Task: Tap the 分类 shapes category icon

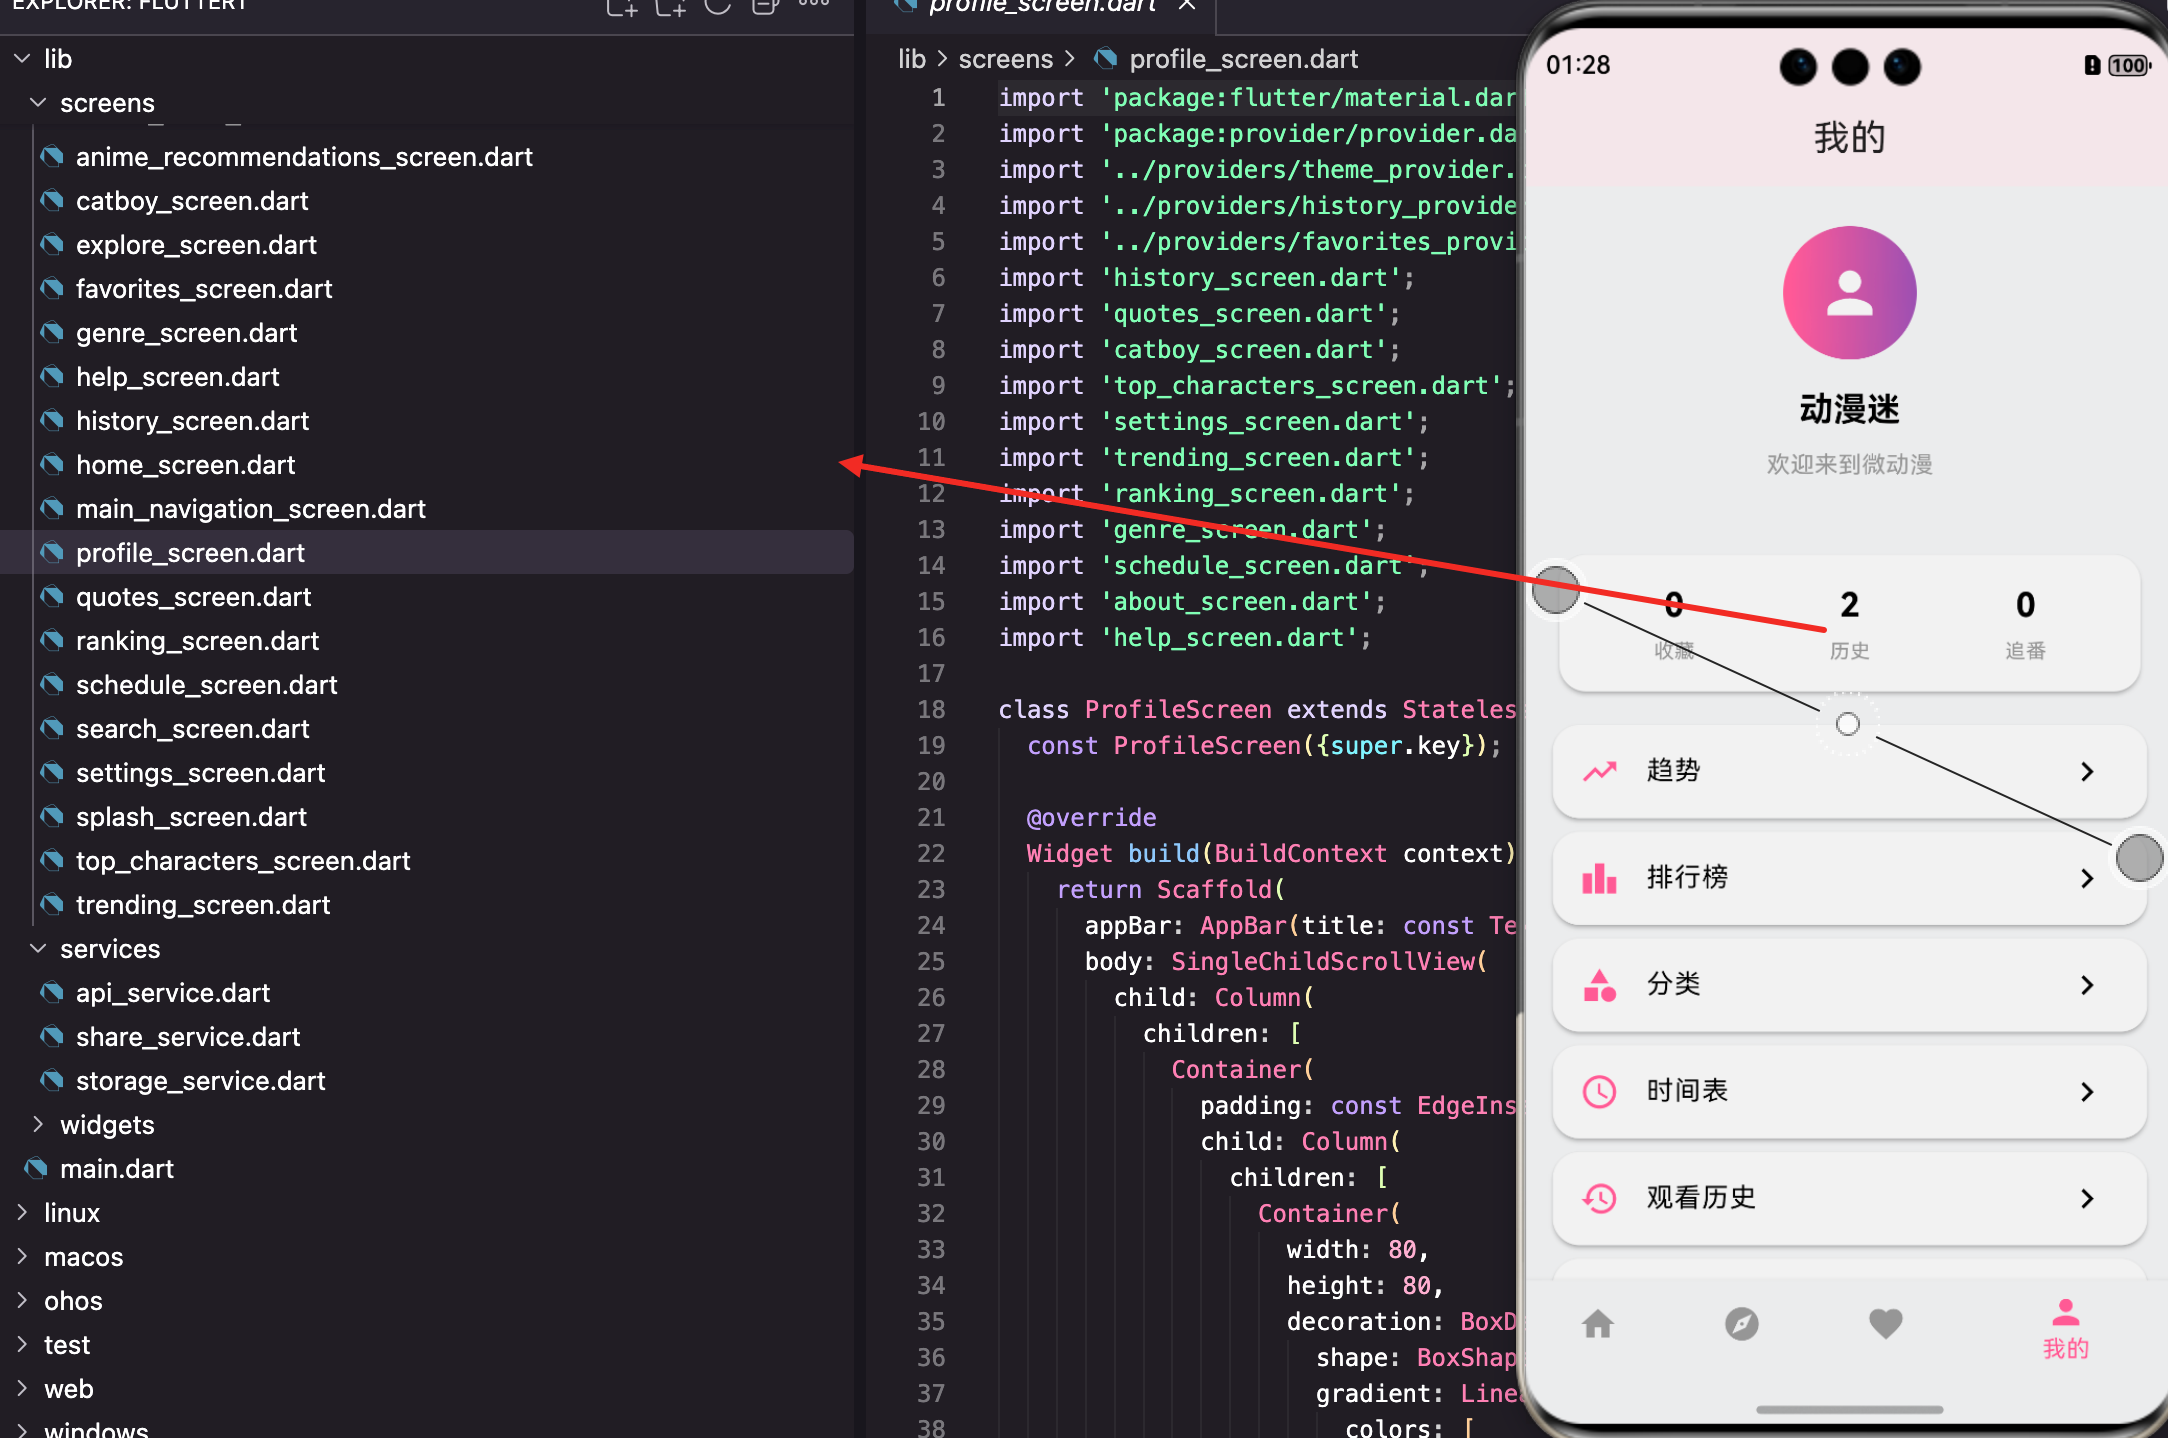Action: click(1600, 985)
